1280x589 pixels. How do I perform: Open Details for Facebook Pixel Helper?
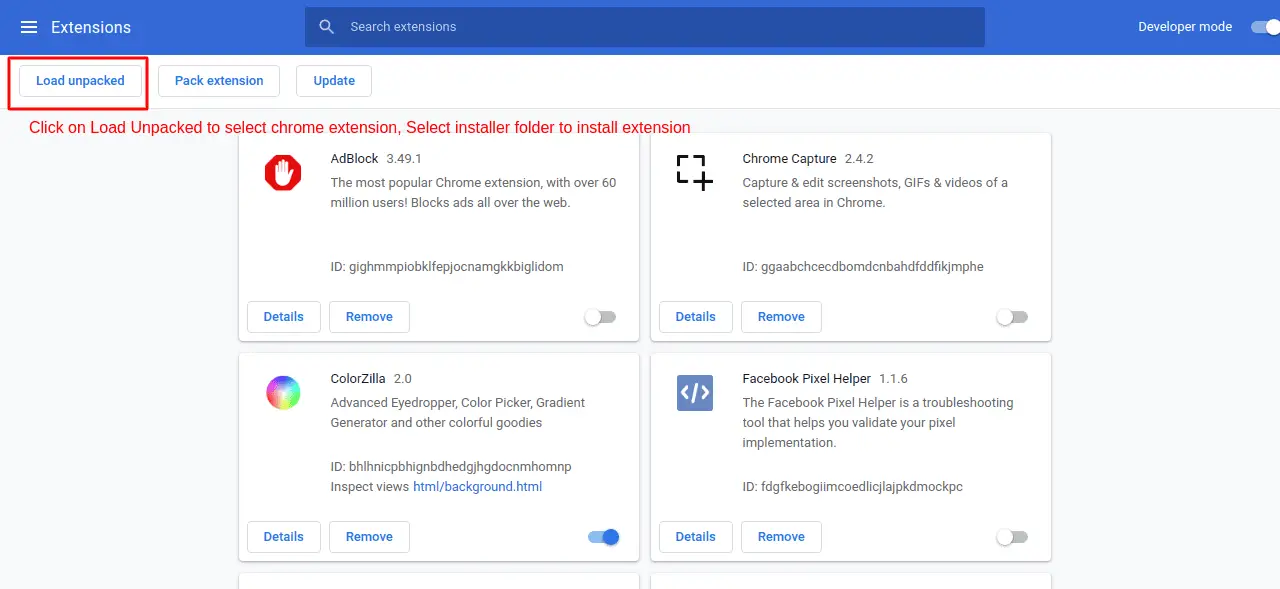tap(695, 537)
